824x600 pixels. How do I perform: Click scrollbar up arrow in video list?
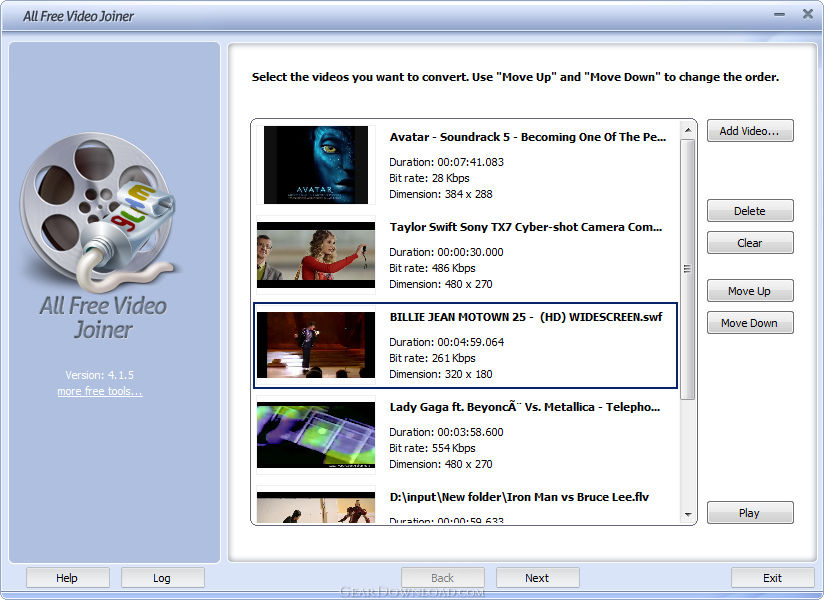click(x=688, y=130)
